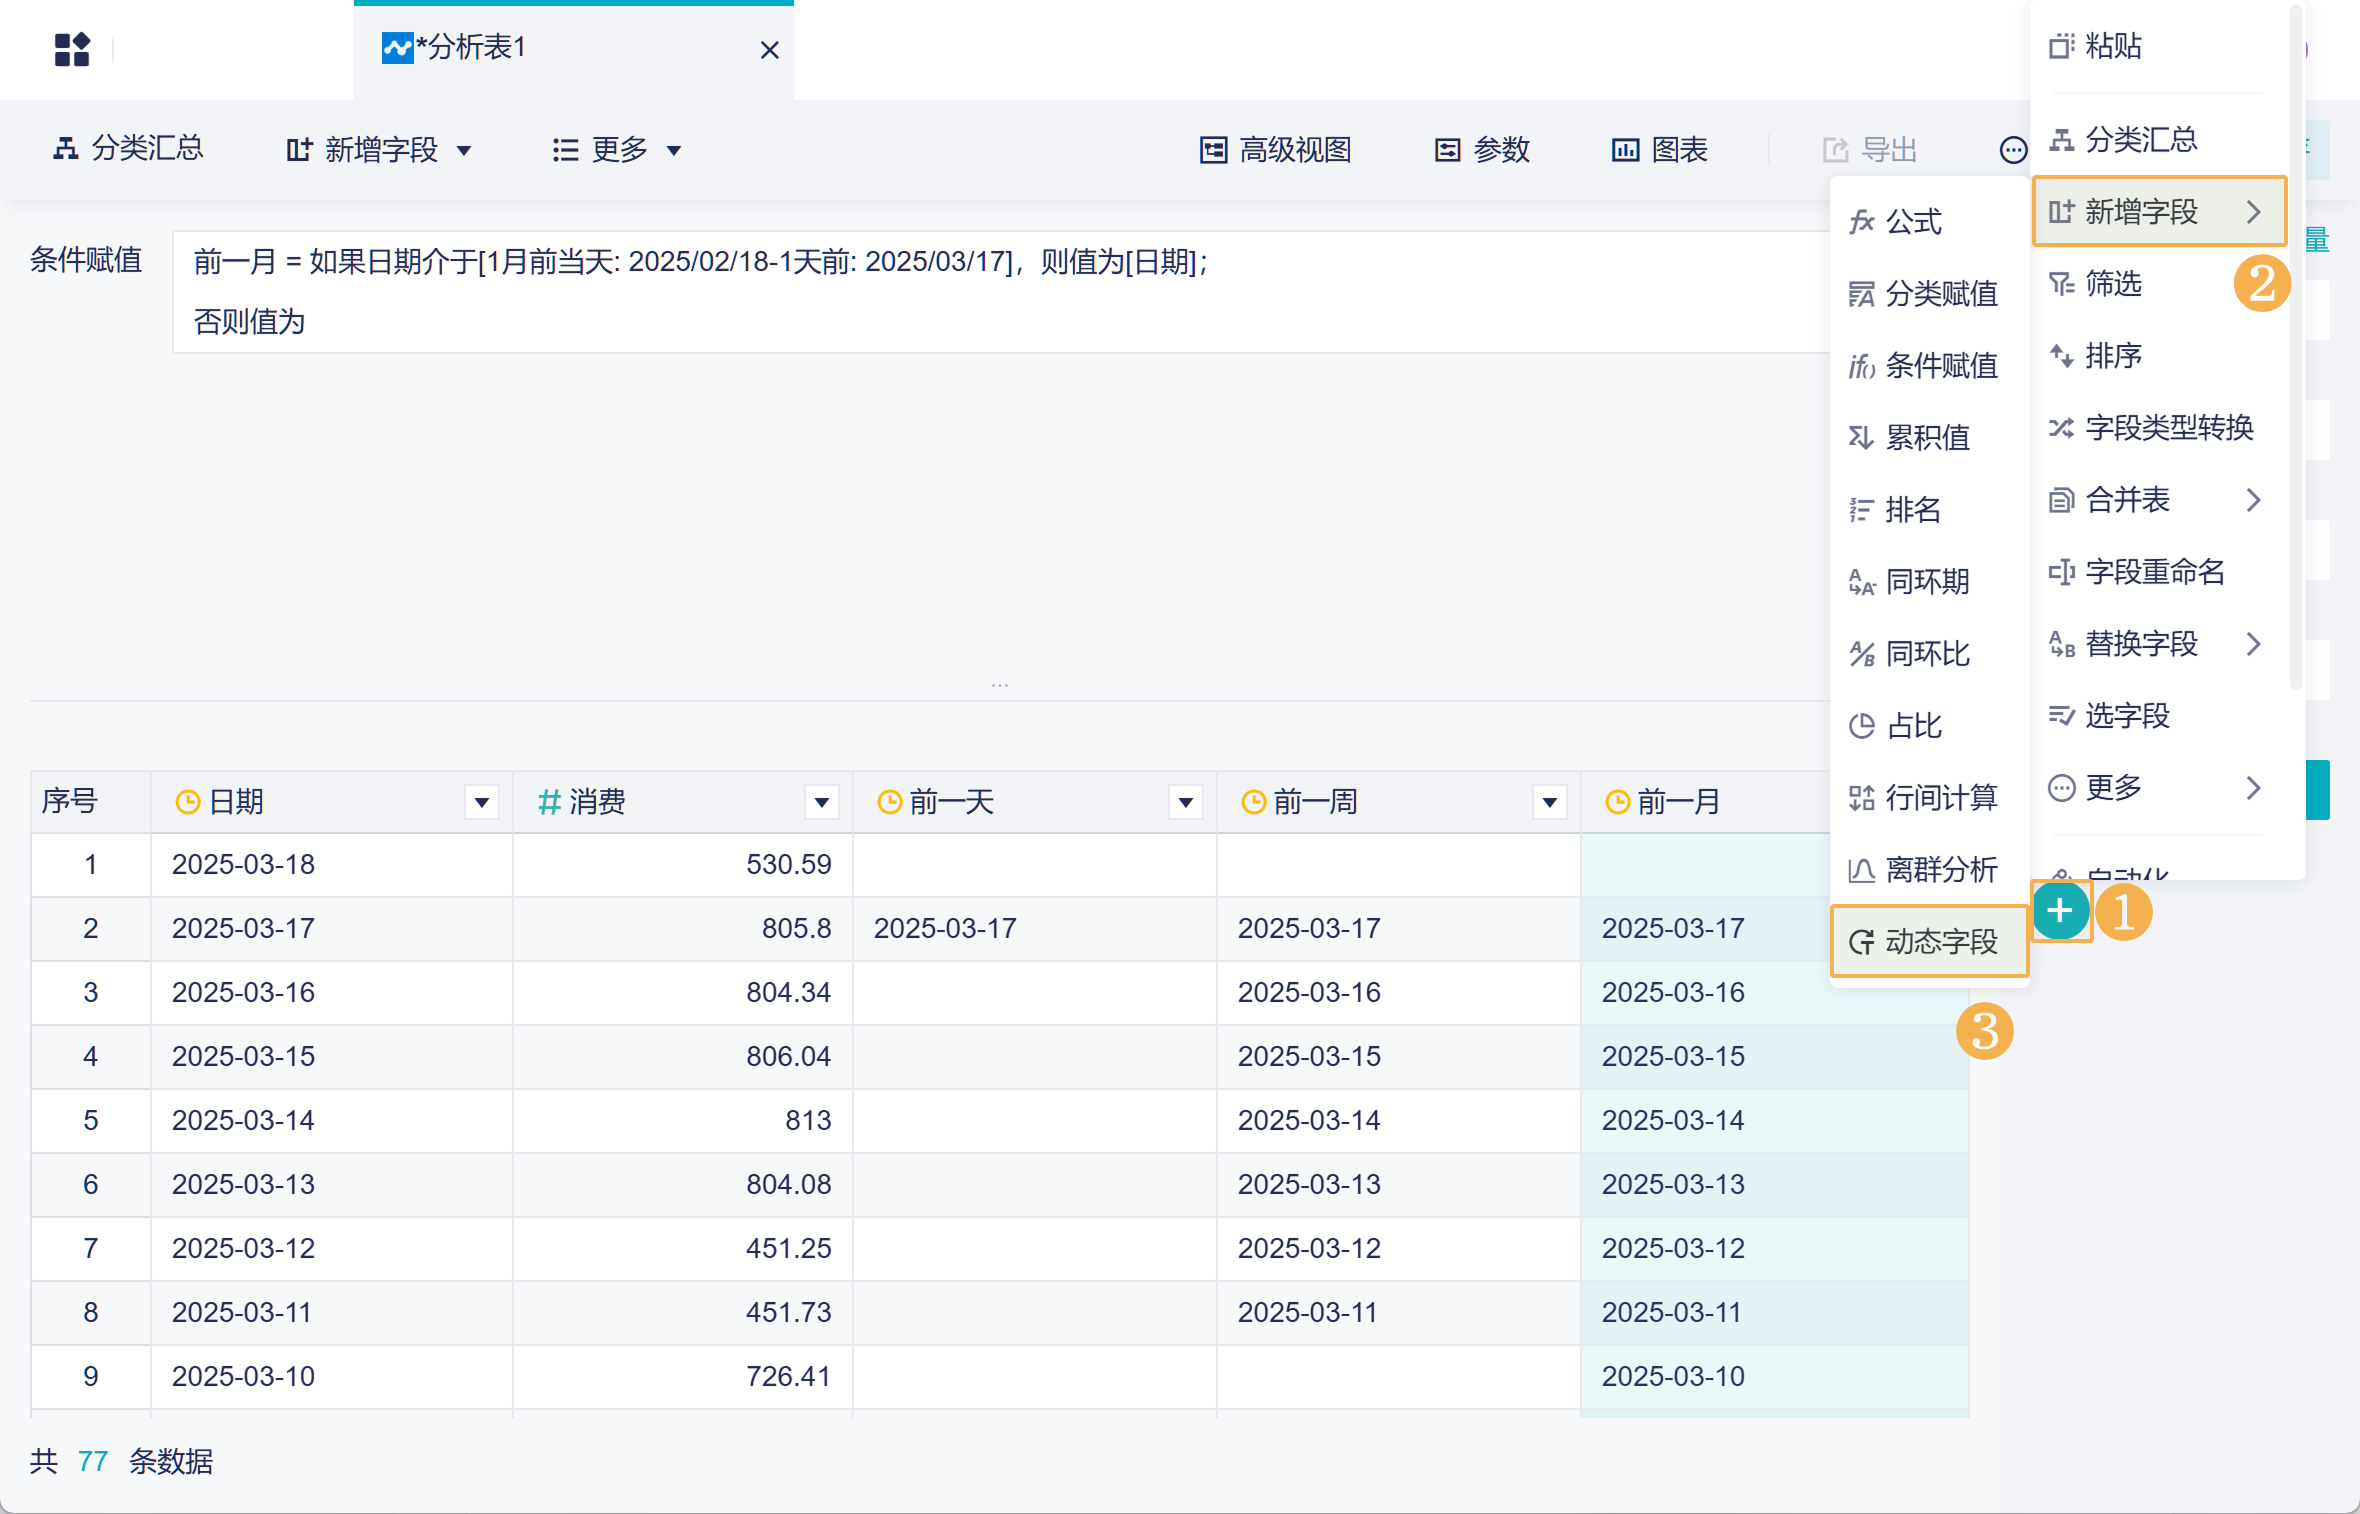Click 动态字段 dynamic field option
2360x1514 pixels.
coord(1927,941)
